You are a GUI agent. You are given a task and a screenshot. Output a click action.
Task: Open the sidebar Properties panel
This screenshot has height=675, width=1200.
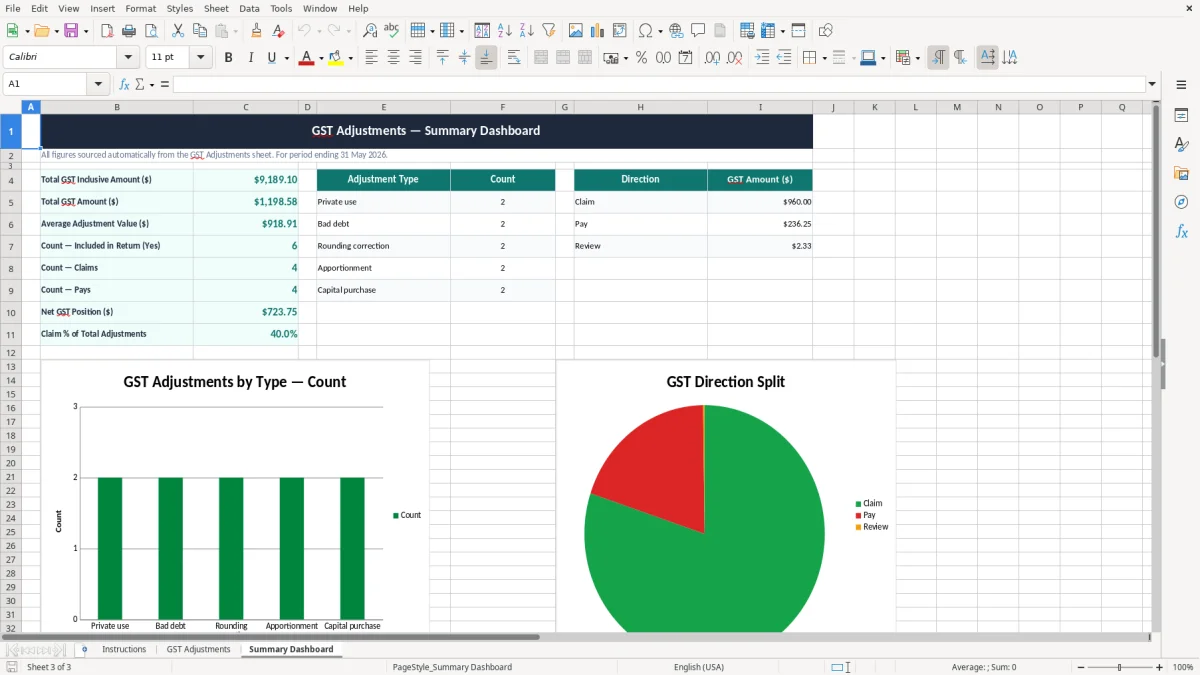click(x=1181, y=116)
